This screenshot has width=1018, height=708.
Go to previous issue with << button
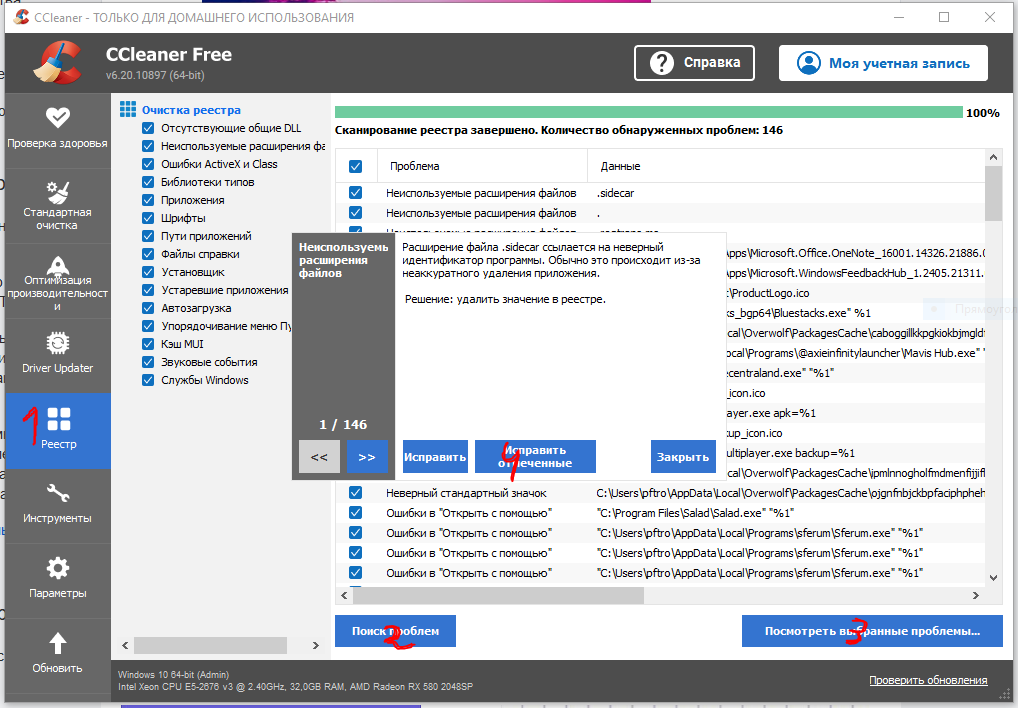coord(319,457)
